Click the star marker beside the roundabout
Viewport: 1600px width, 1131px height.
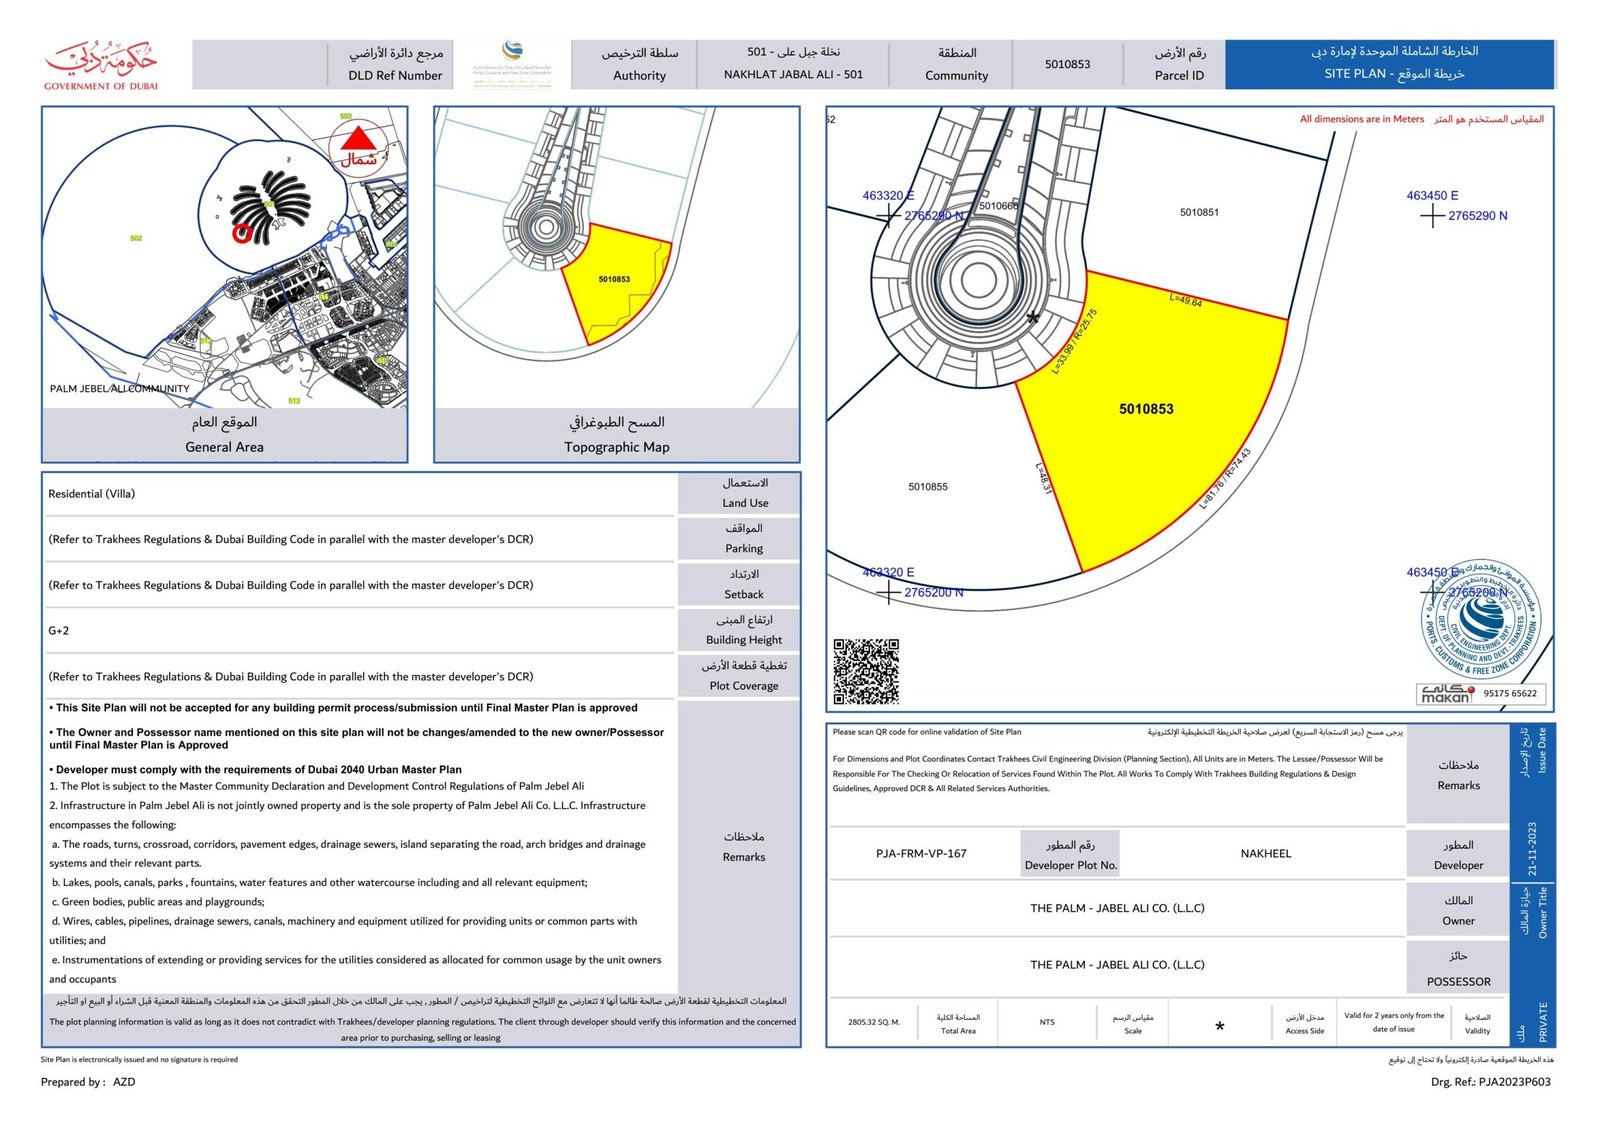[1033, 318]
